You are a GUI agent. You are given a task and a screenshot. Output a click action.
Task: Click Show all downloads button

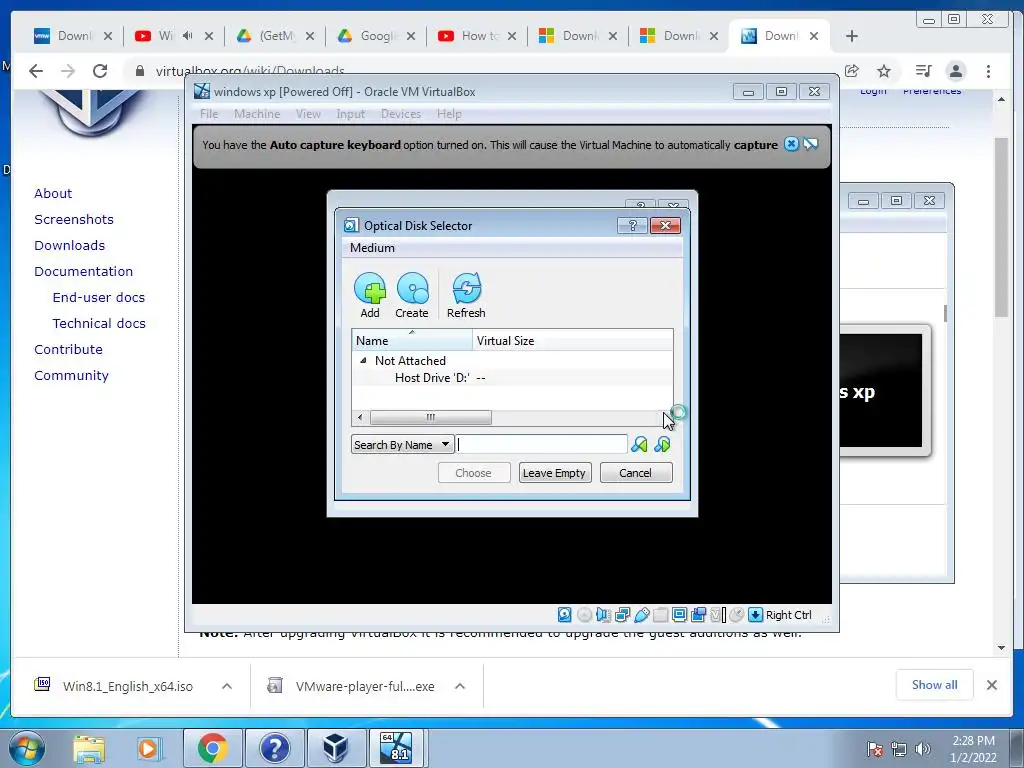pyautogui.click(x=935, y=684)
